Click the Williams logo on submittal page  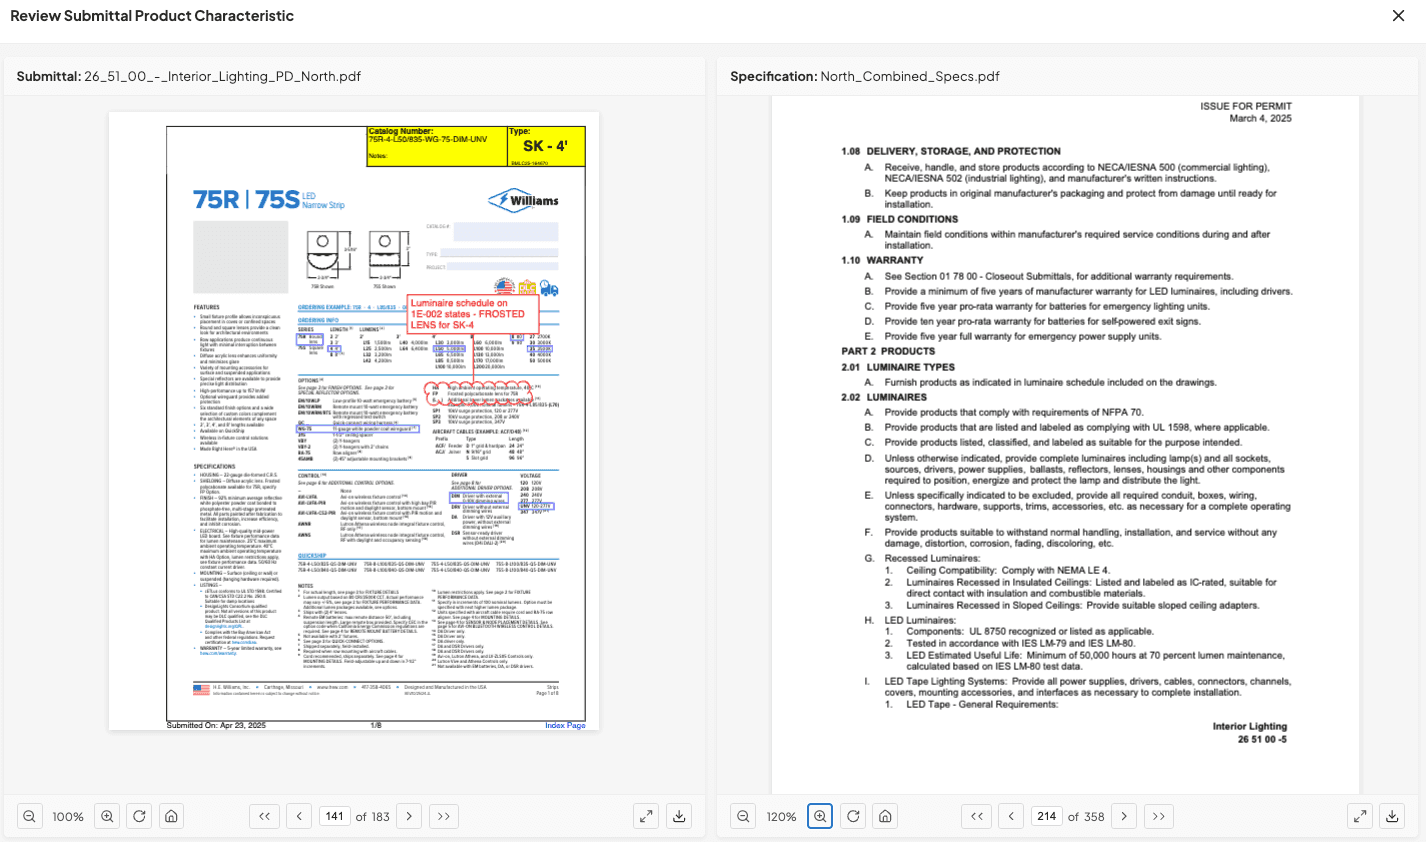tap(523, 200)
